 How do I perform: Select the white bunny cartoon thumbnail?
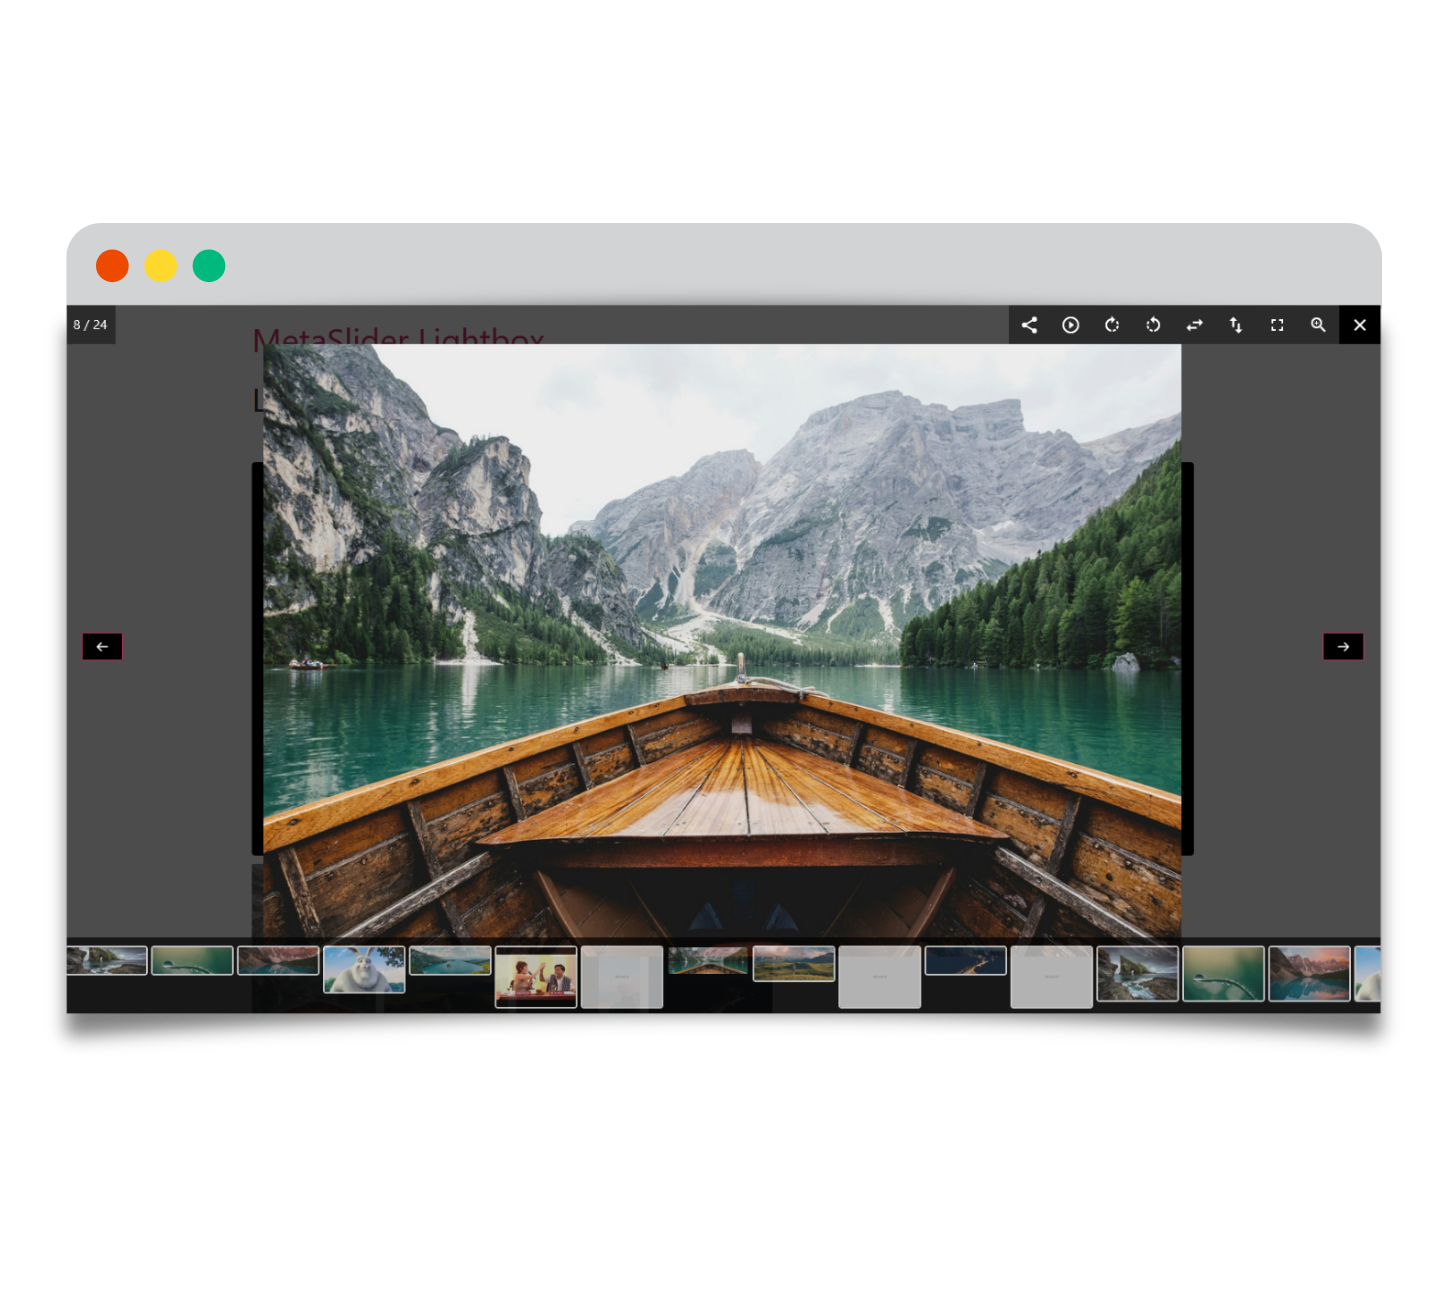(364, 969)
